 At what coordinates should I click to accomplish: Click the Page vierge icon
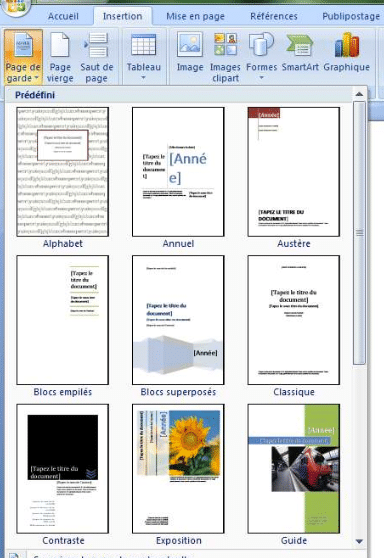tap(60, 44)
